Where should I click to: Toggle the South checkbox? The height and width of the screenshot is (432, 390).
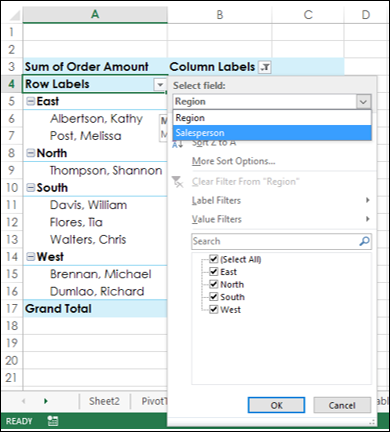214,297
